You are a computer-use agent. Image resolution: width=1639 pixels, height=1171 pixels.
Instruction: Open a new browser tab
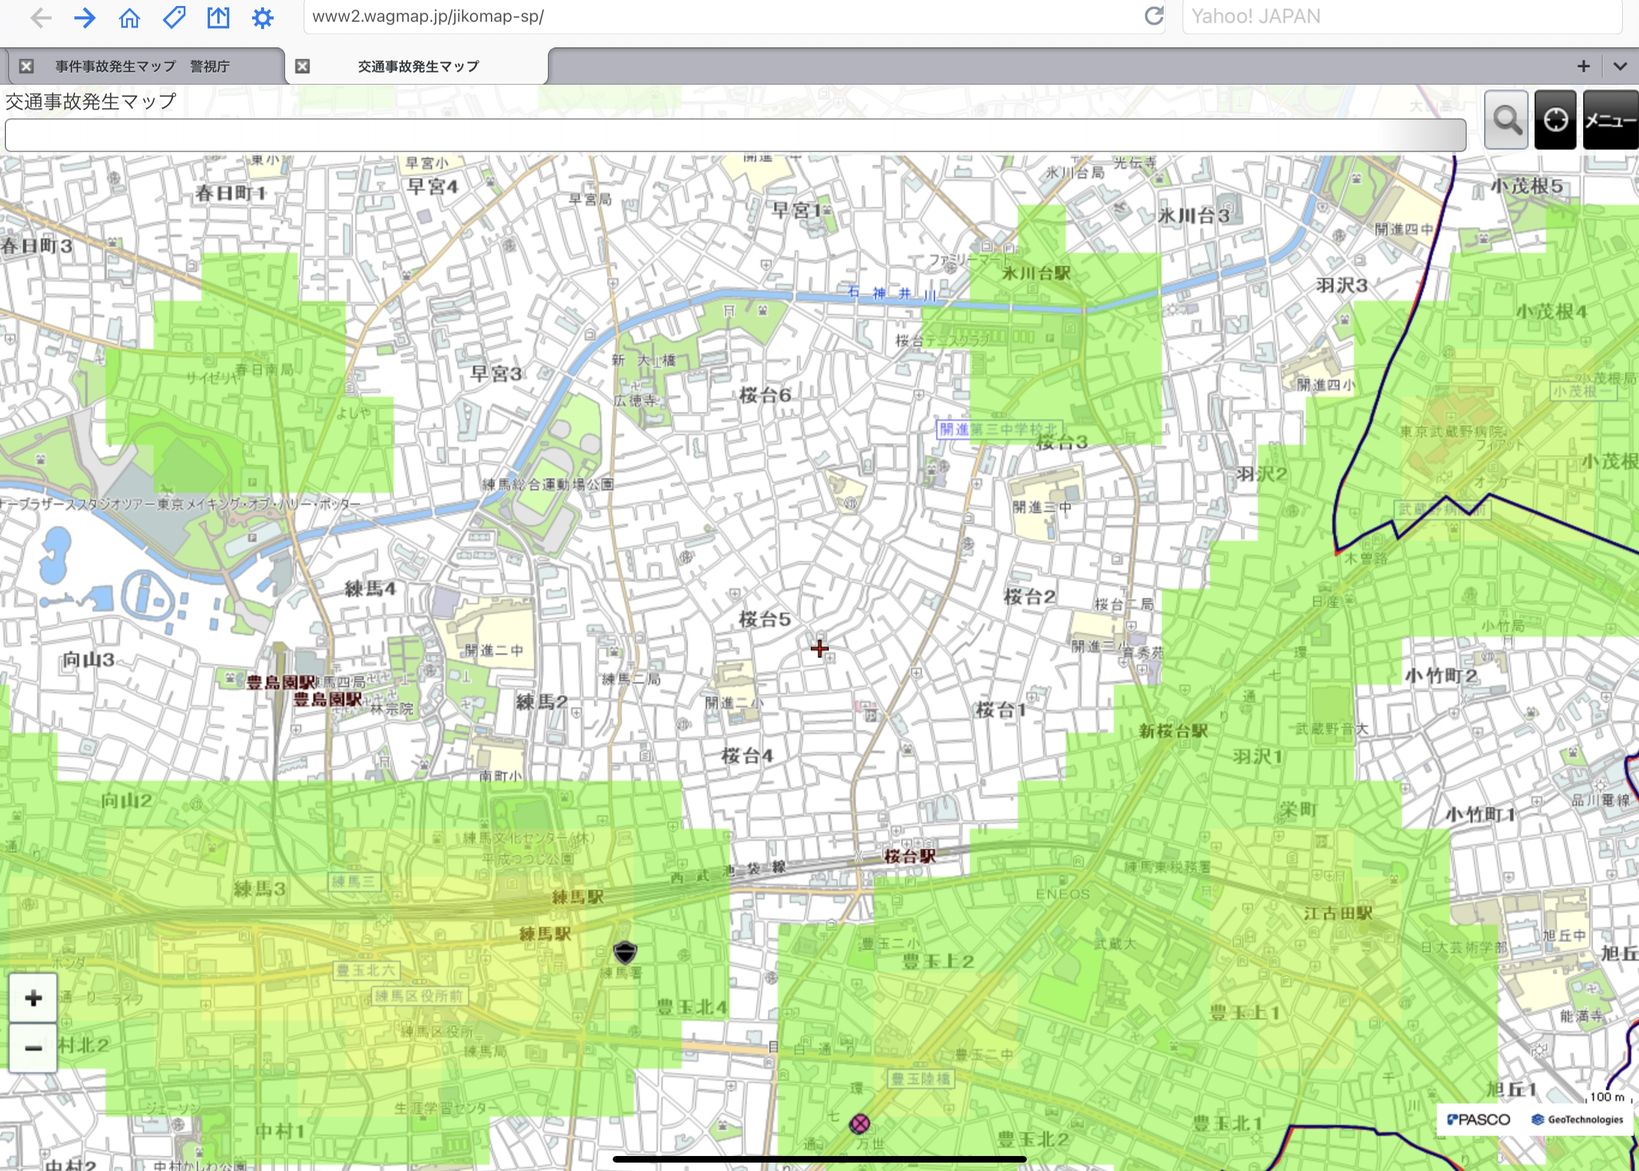click(1583, 66)
